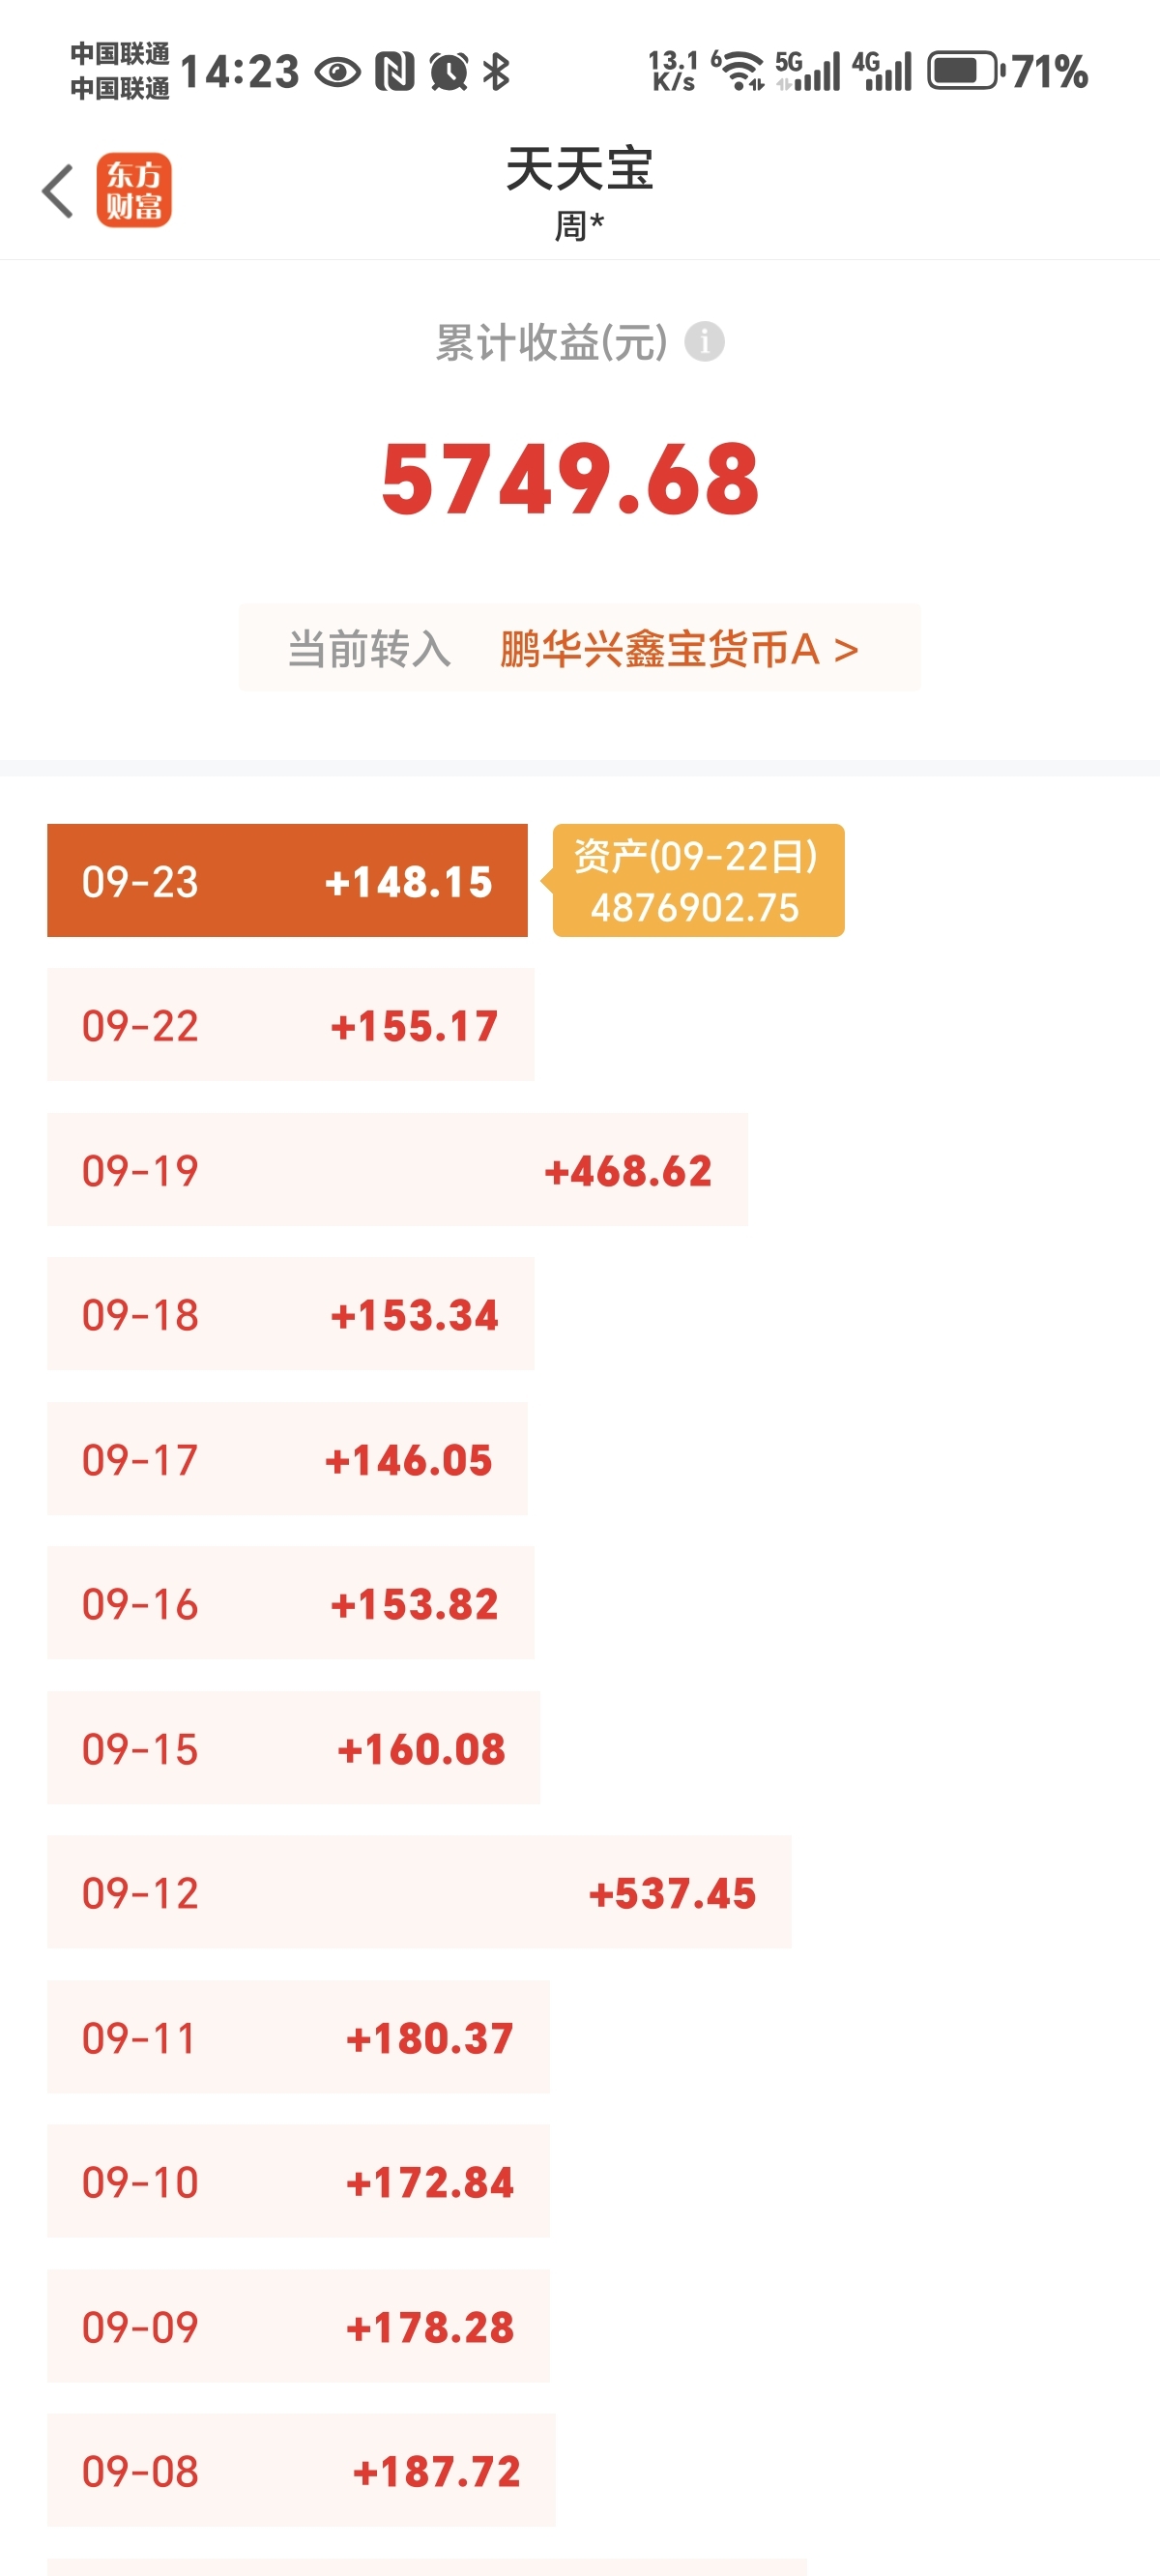The width and height of the screenshot is (1160, 2576).
Task: Tap the 天天宝 page title
Action: (x=579, y=168)
